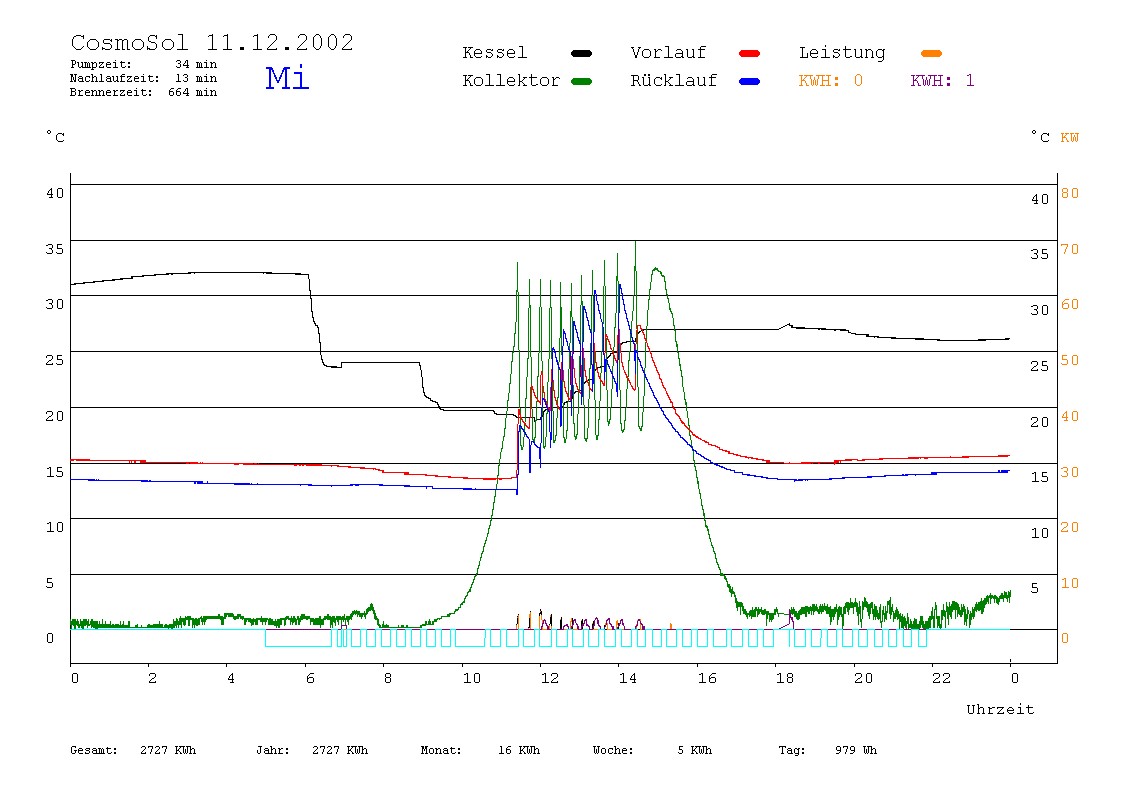The width and height of the screenshot is (1148, 812).
Task: Click the Woche value '5 KWh'
Action: click(x=695, y=750)
